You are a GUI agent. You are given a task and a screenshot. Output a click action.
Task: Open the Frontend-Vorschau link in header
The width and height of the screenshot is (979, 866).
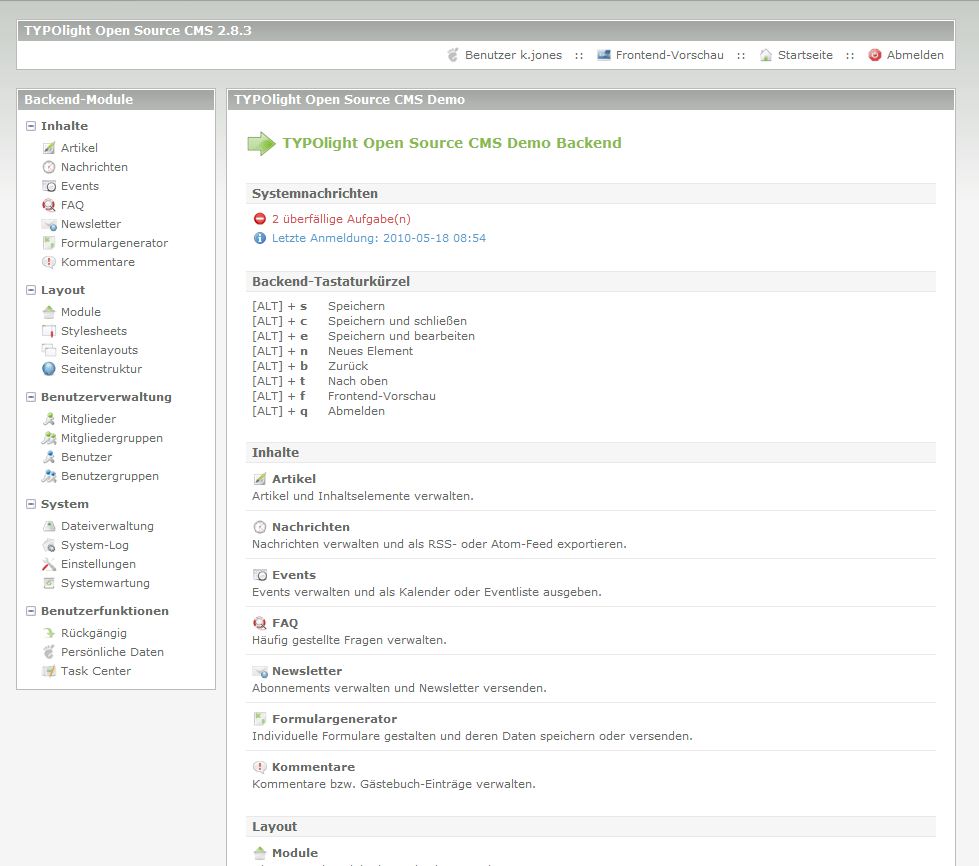click(669, 55)
